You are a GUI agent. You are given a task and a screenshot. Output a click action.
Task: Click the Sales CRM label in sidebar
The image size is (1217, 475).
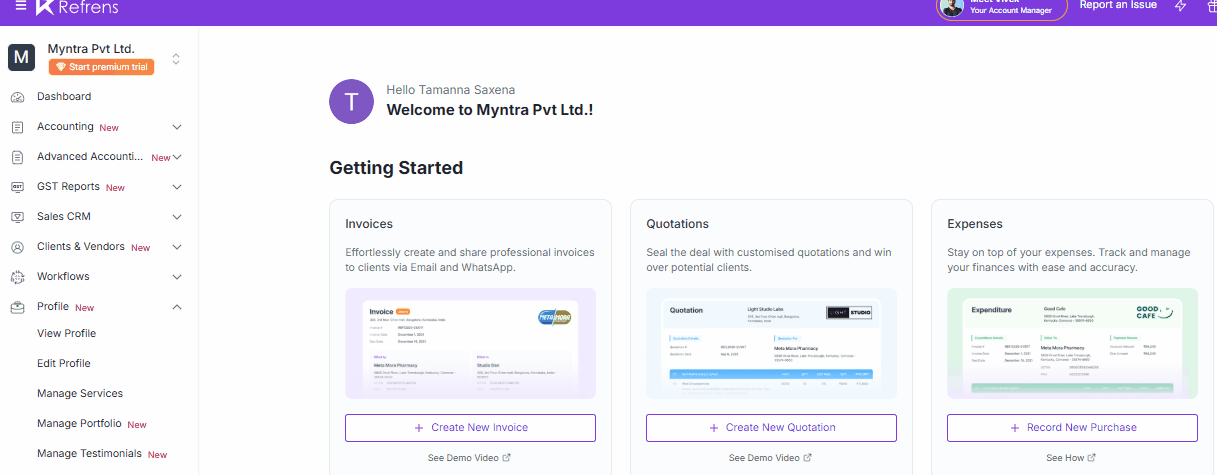coord(64,217)
